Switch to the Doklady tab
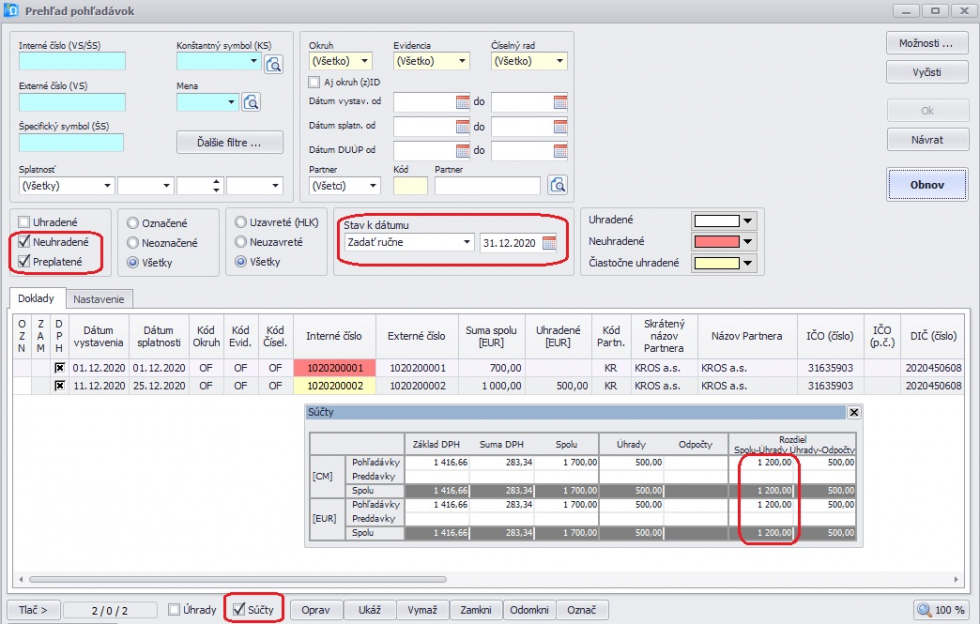980x624 pixels. coord(36,299)
